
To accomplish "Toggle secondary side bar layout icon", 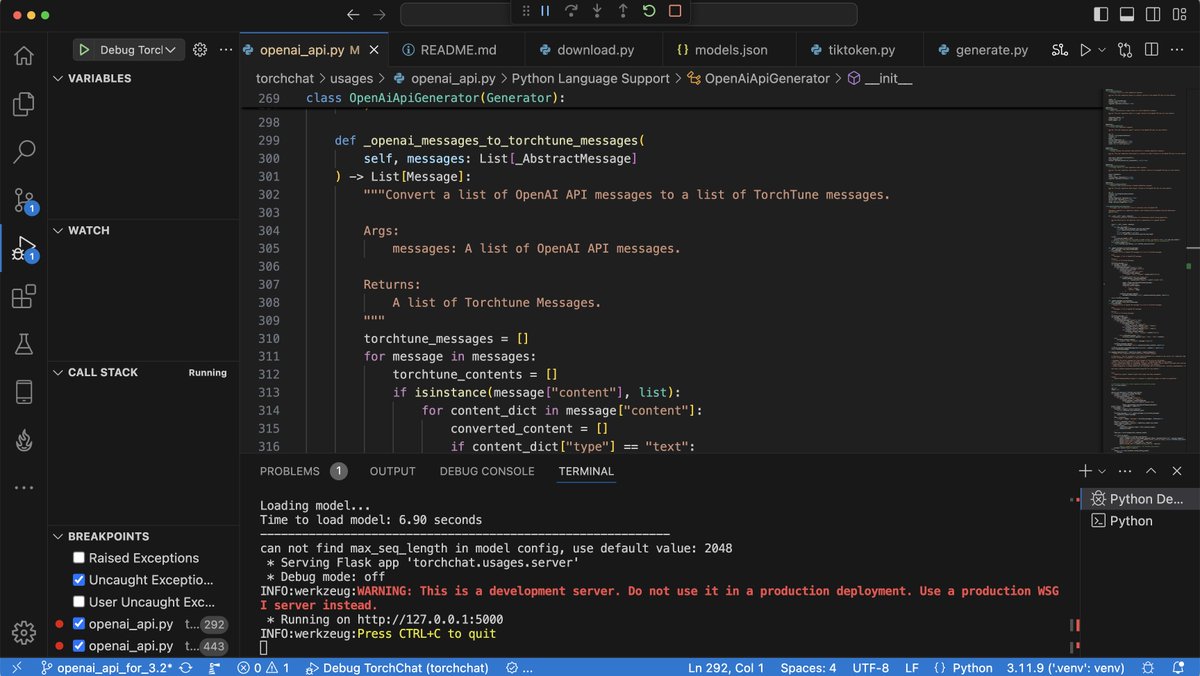I will pyautogui.click(x=1153, y=15).
